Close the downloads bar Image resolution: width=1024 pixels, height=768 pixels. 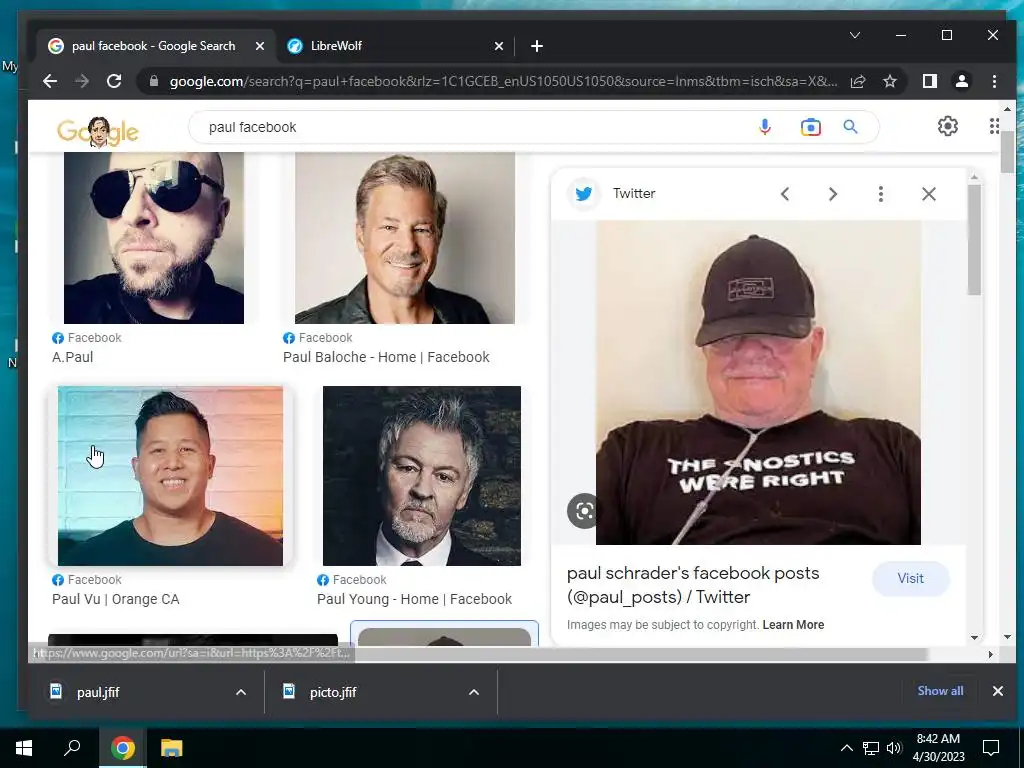click(998, 691)
